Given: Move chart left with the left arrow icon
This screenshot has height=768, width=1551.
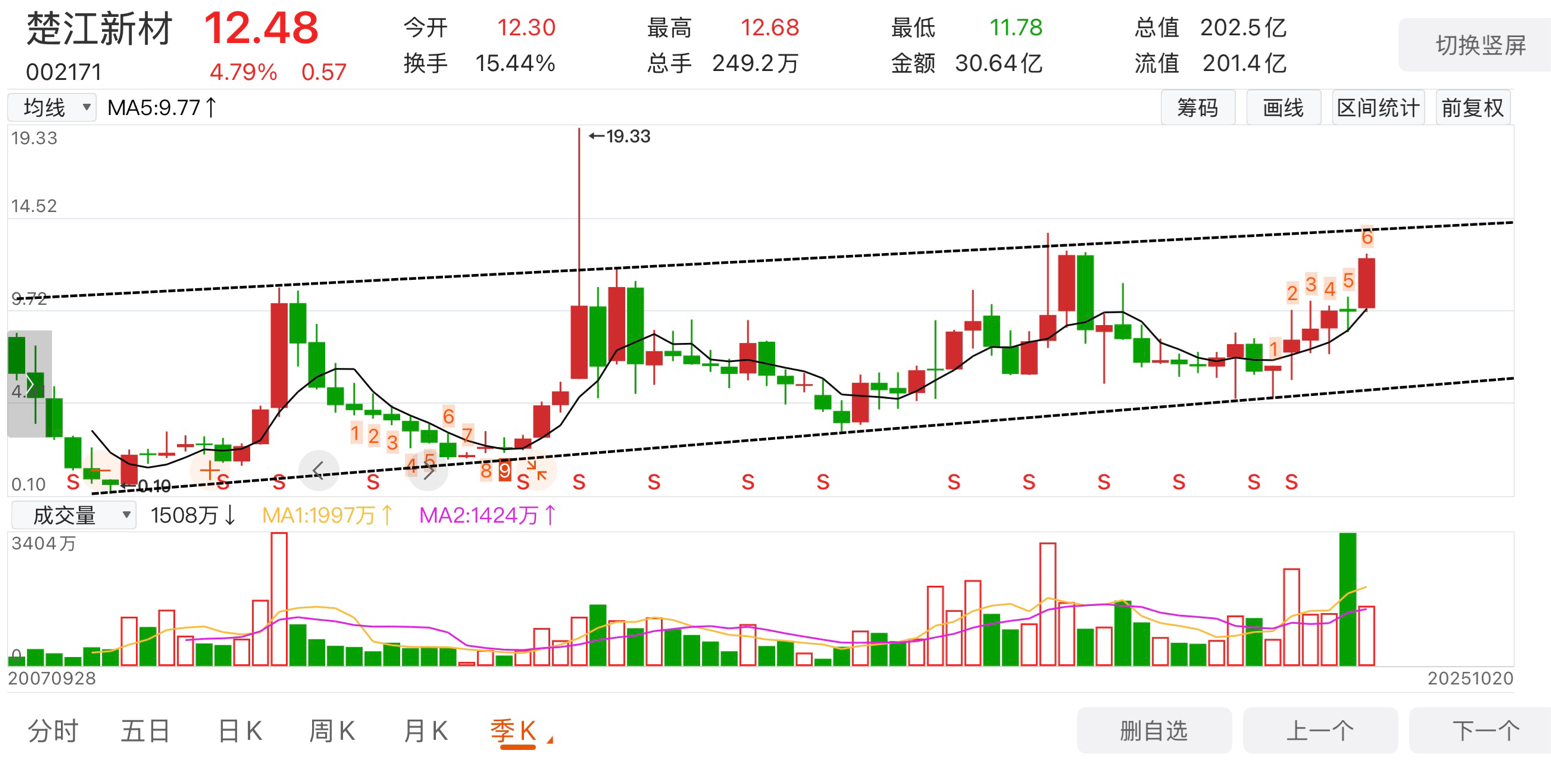Looking at the screenshot, I should (x=319, y=469).
